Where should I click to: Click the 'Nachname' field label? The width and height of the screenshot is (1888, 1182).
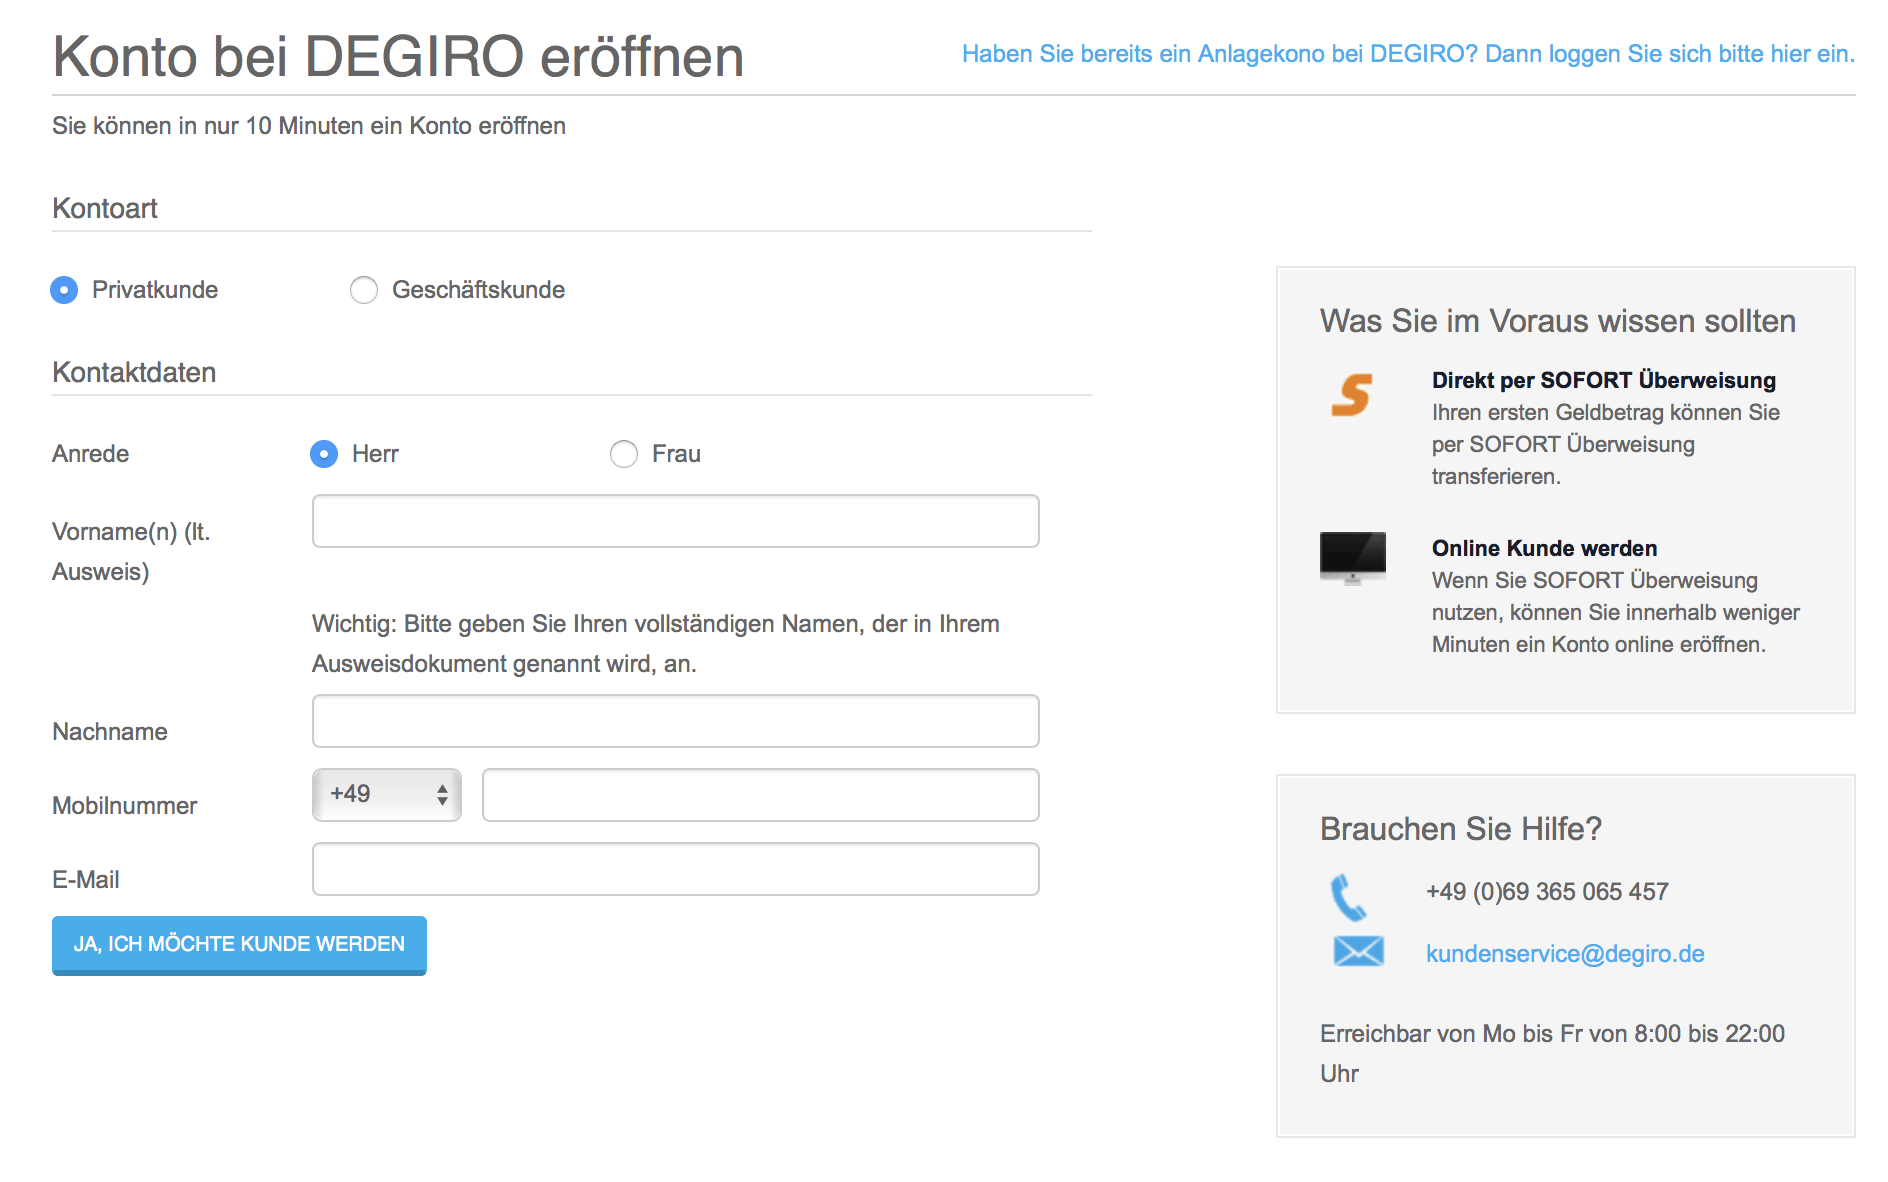point(110,732)
